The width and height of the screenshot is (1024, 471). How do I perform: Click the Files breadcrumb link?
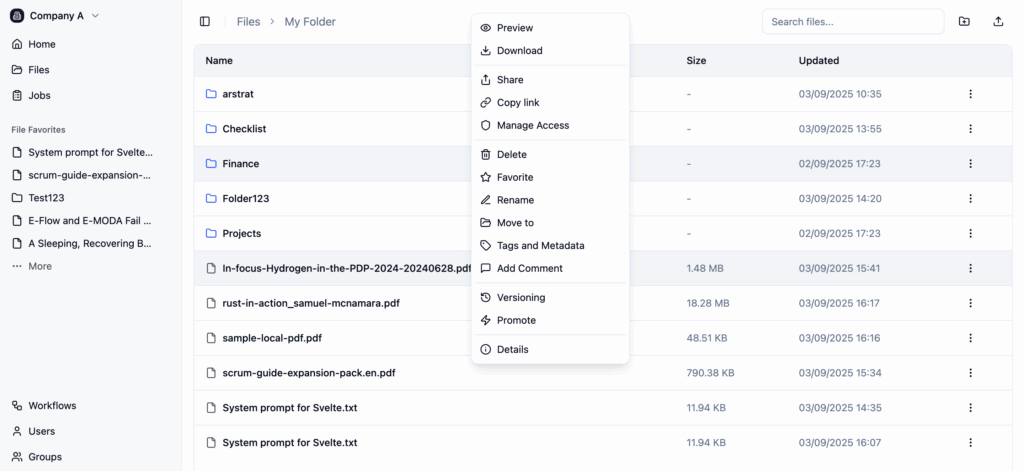[248, 22]
